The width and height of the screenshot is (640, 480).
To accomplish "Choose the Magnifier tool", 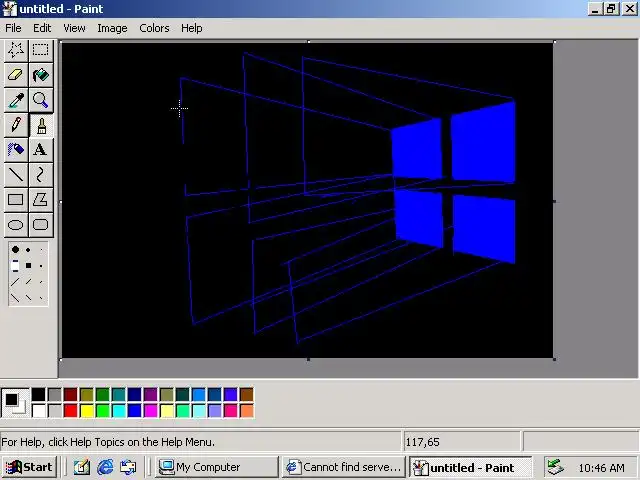I will (x=40, y=100).
